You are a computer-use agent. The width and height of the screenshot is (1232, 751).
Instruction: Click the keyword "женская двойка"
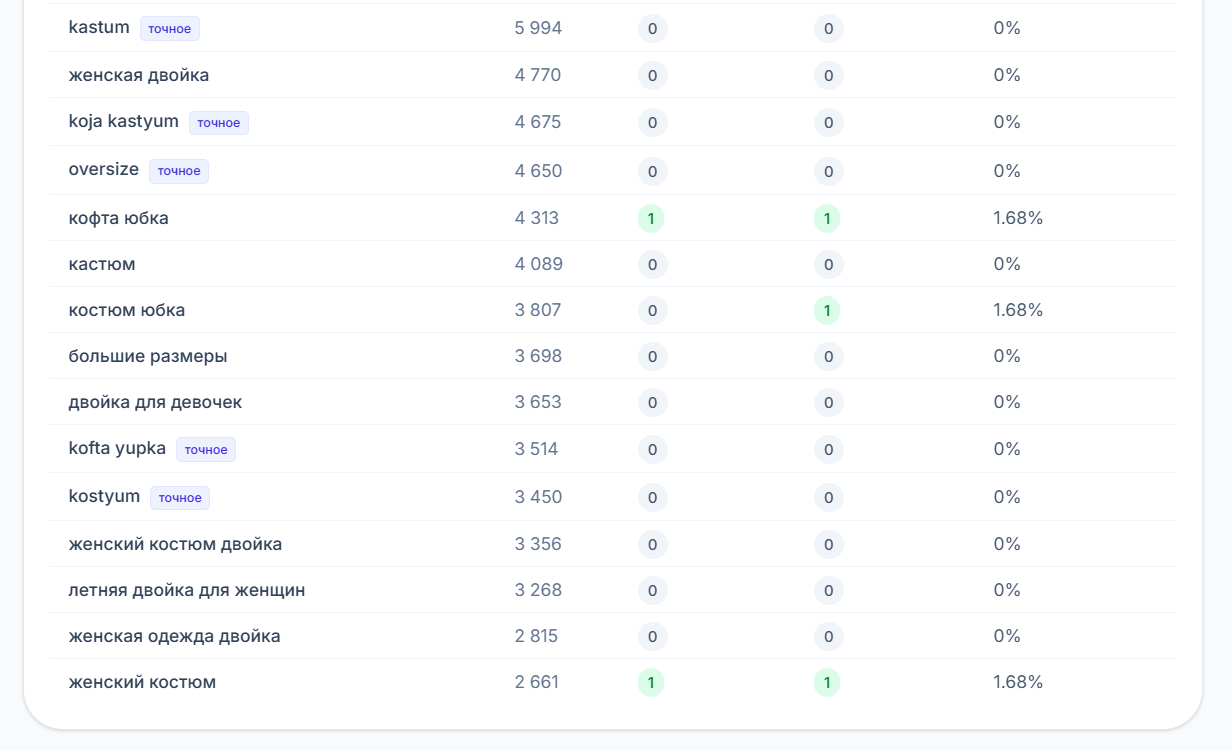tap(139, 75)
